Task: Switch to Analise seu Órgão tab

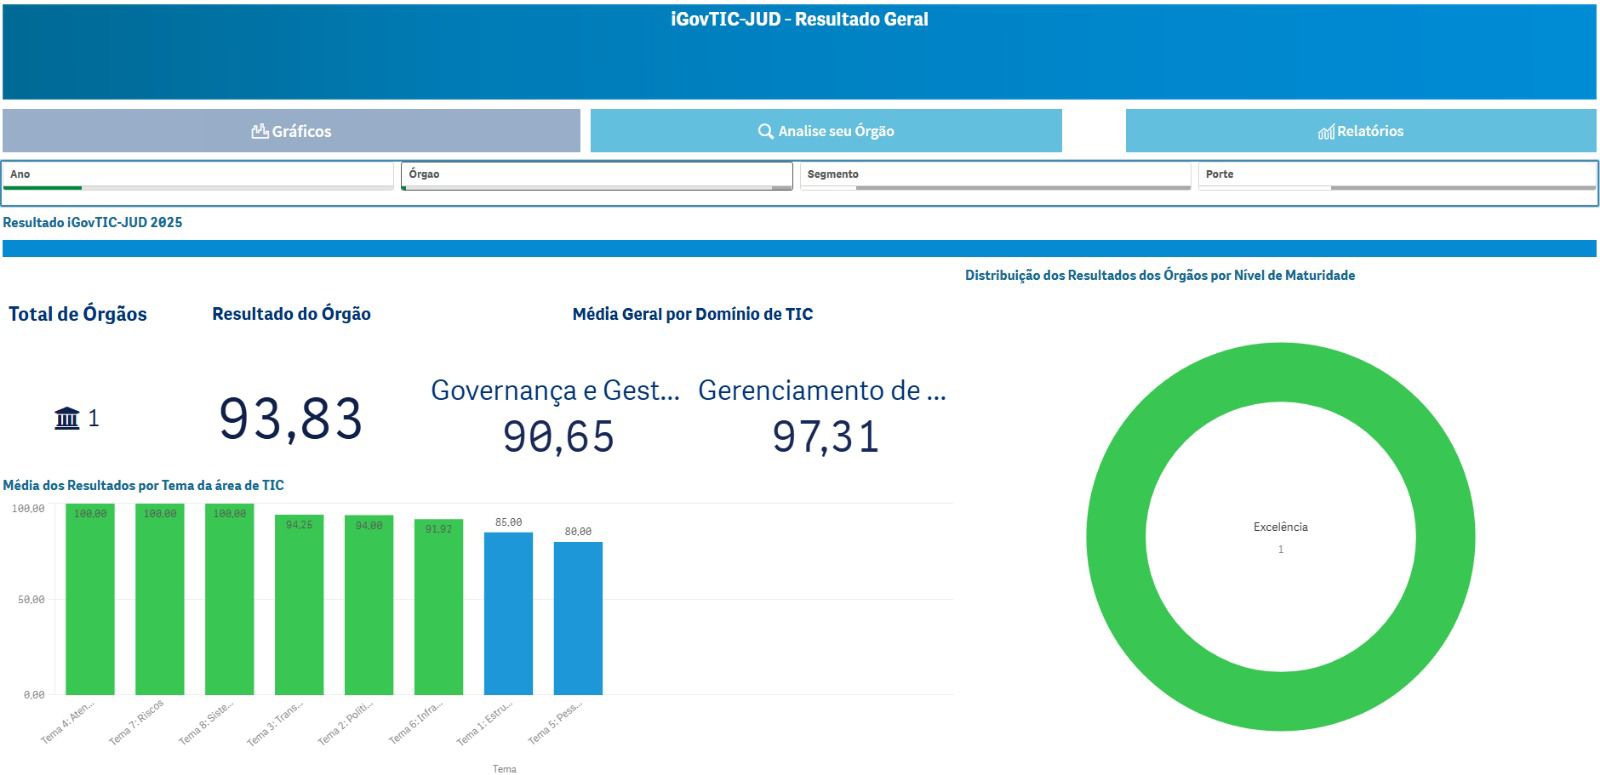Action: (x=826, y=131)
